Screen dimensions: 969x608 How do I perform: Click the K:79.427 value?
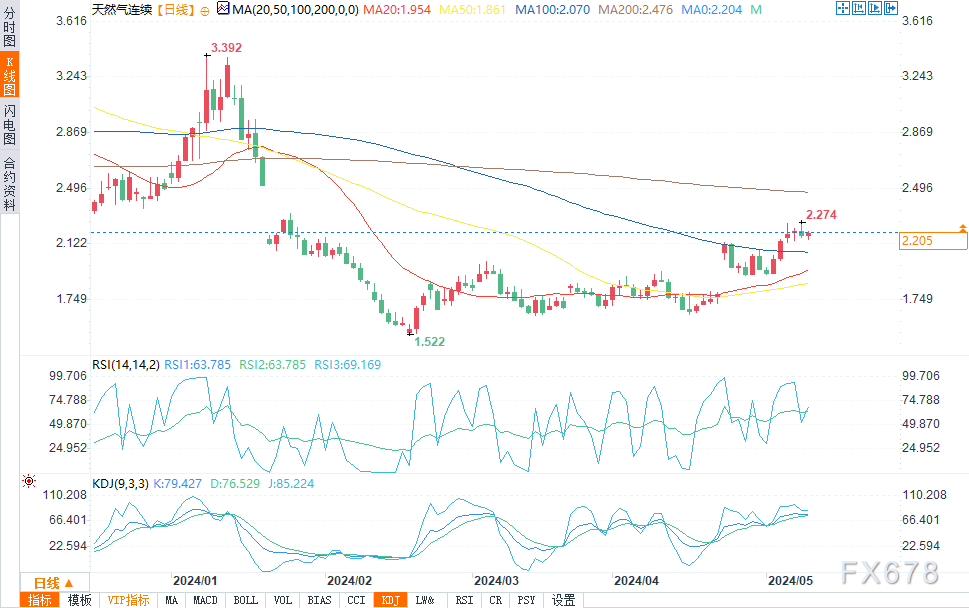pos(177,484)
